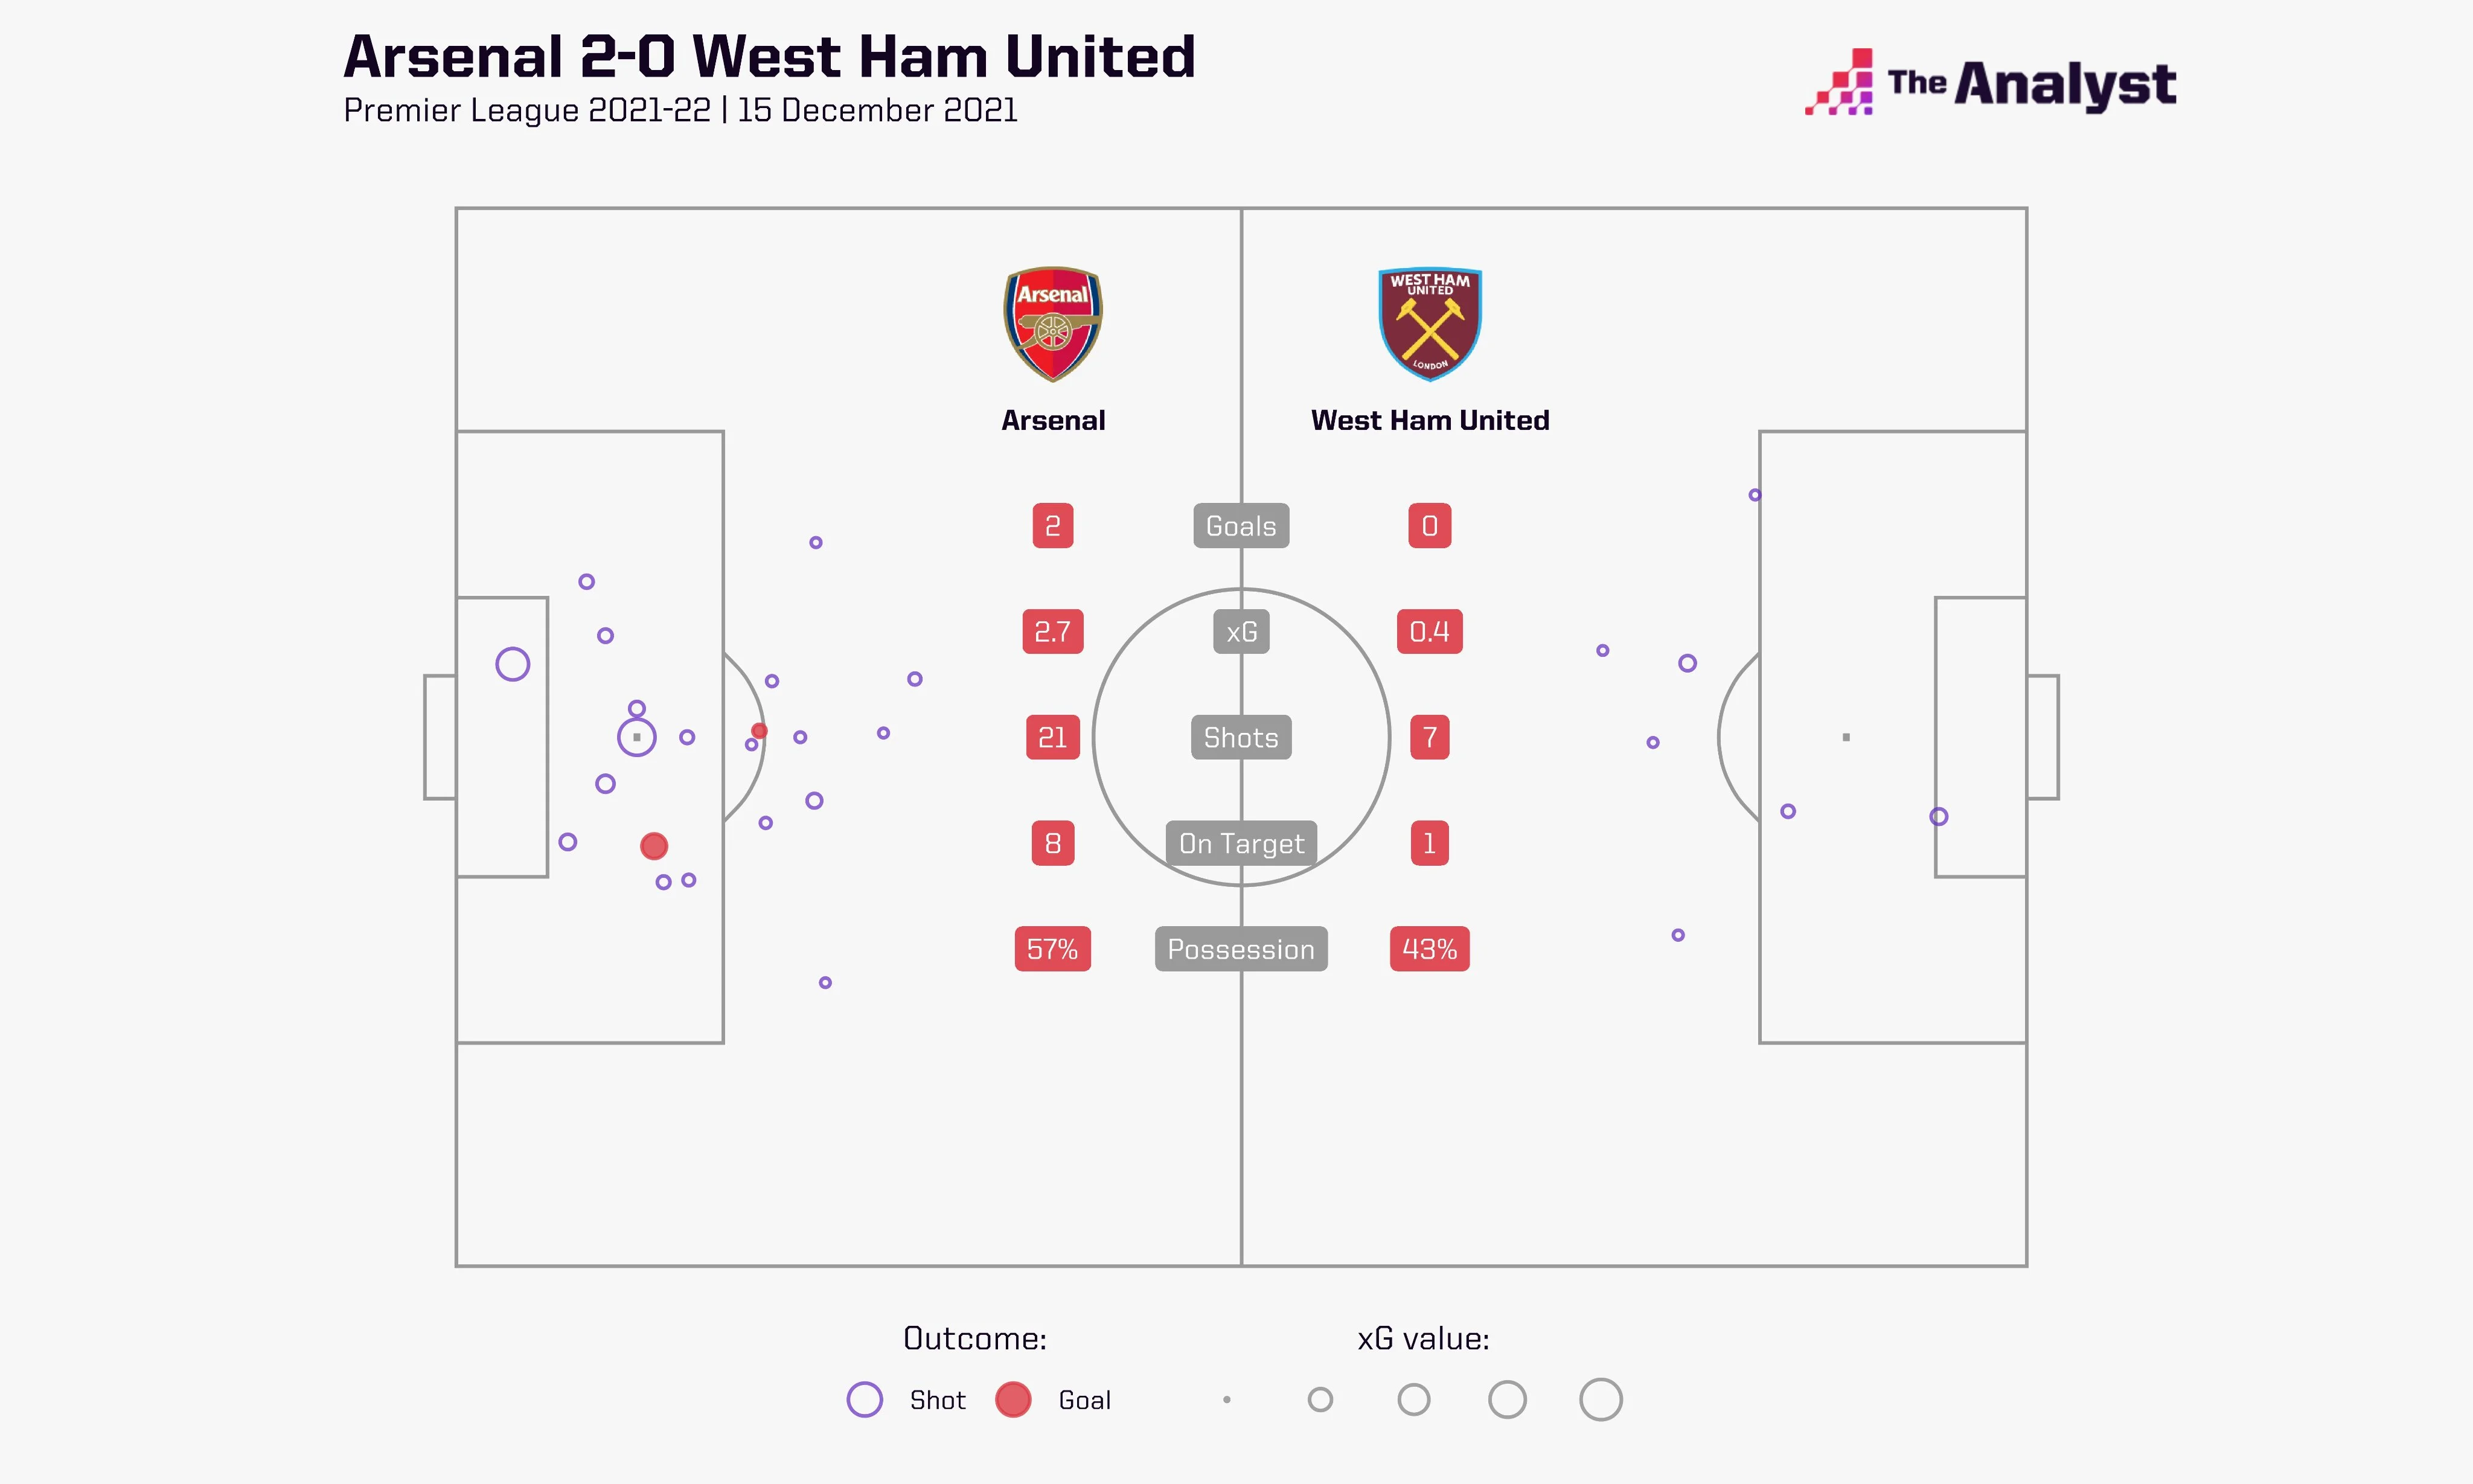
Task: Click Arsenal's 21 shots value
Action: (x=1052, y=738)
